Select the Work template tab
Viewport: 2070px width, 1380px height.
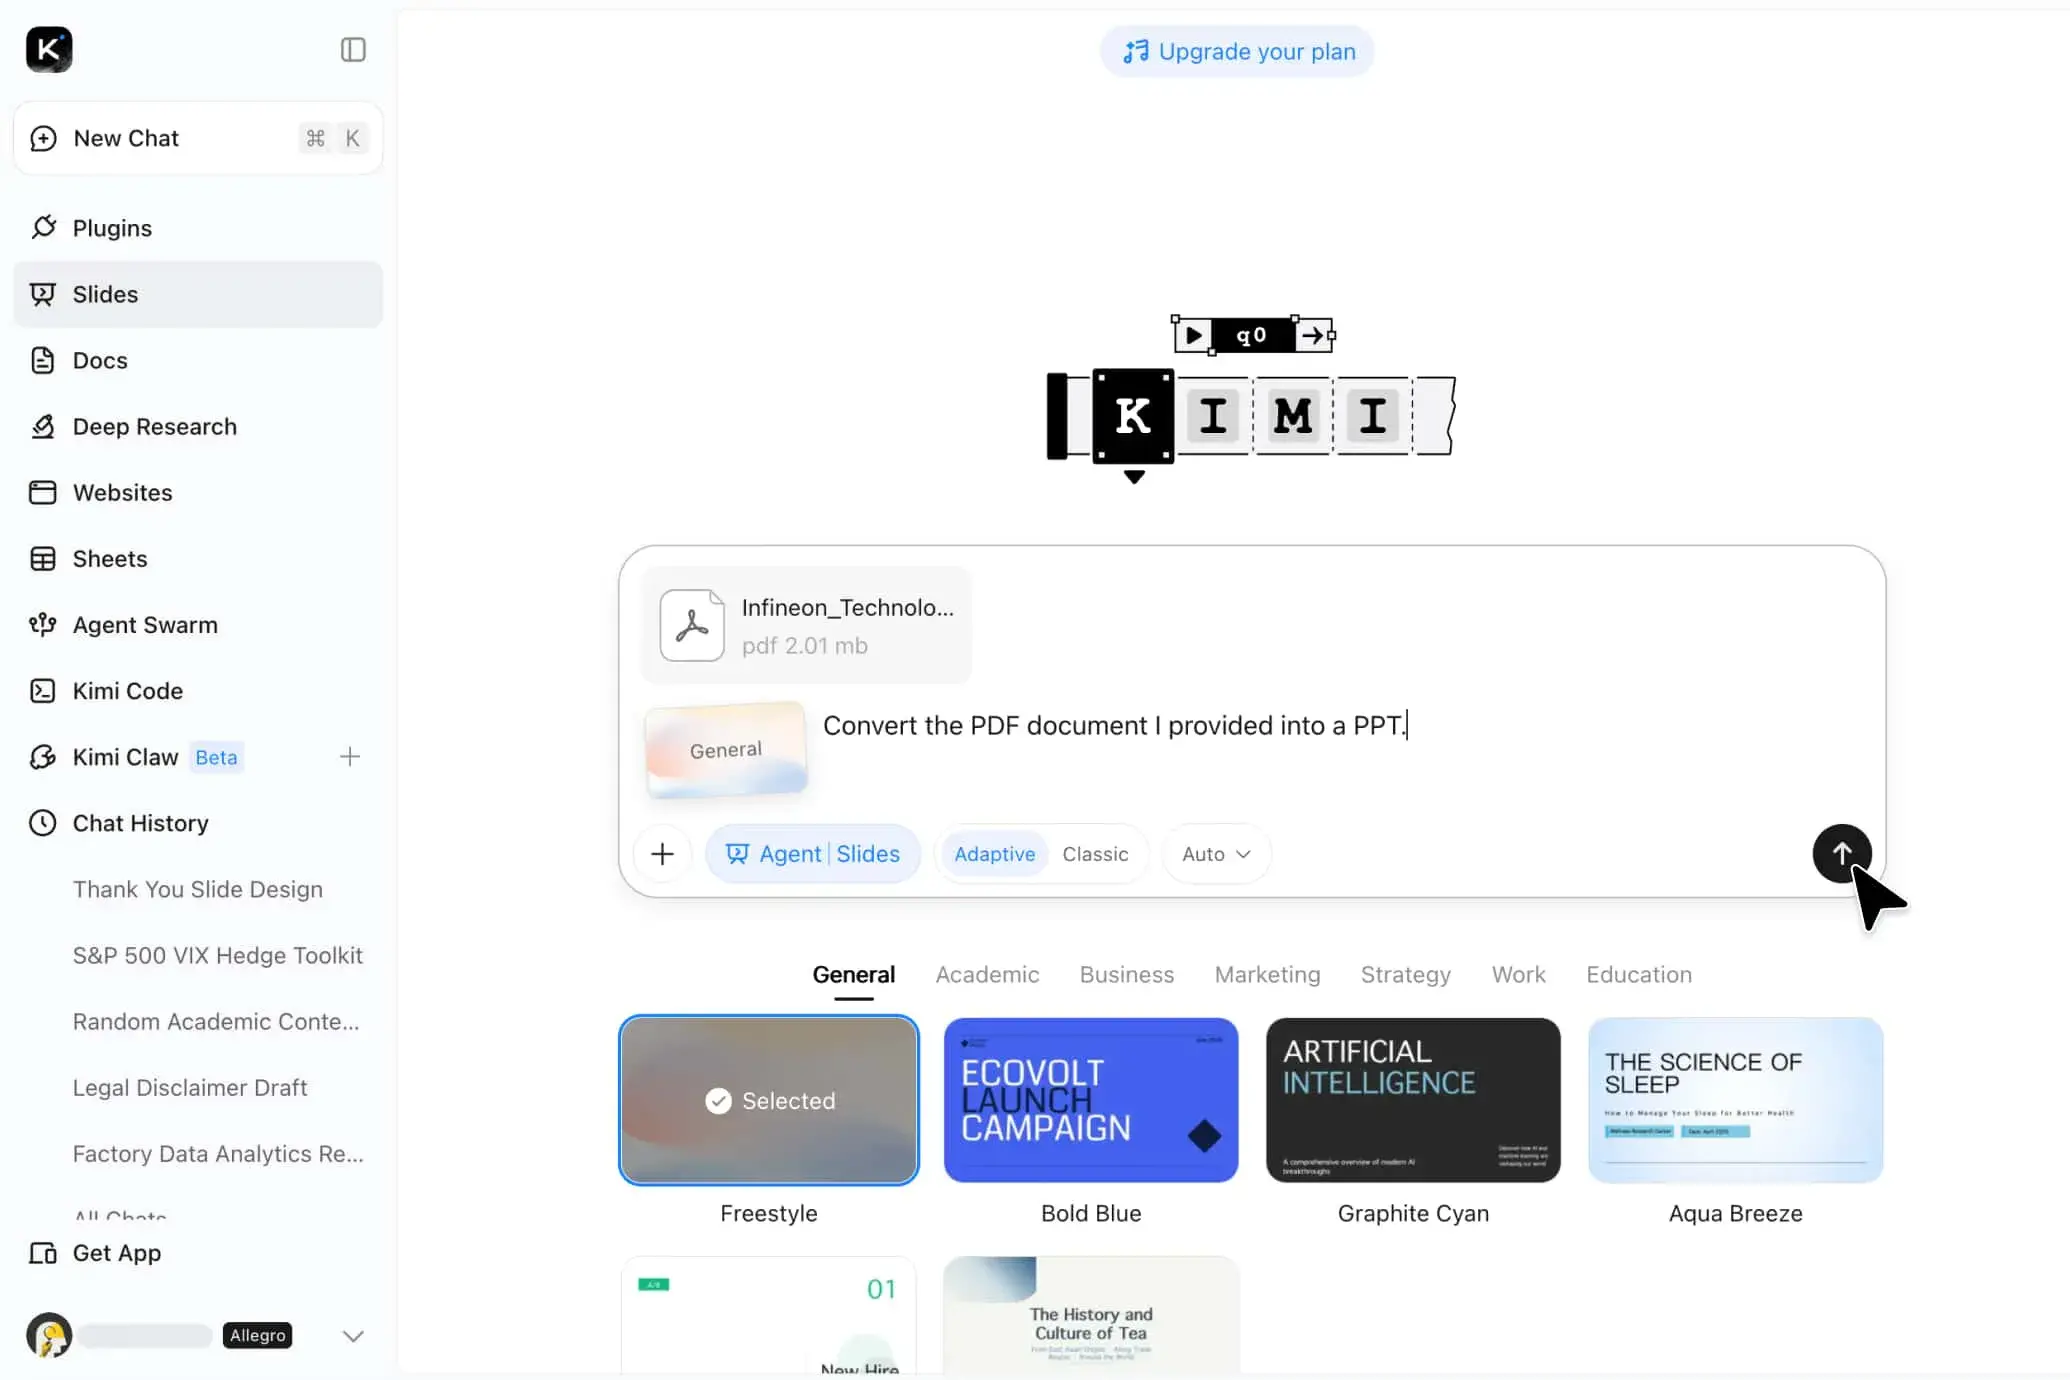point(1518,975)
